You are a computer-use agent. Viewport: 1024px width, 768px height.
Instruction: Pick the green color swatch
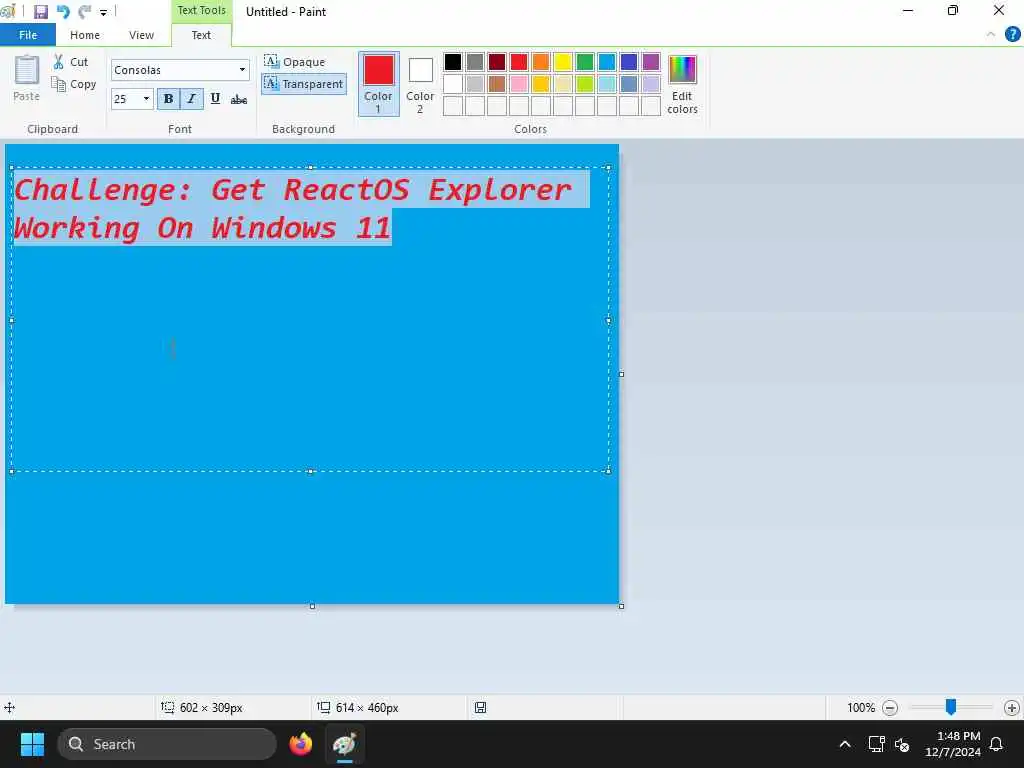[584, 62]
